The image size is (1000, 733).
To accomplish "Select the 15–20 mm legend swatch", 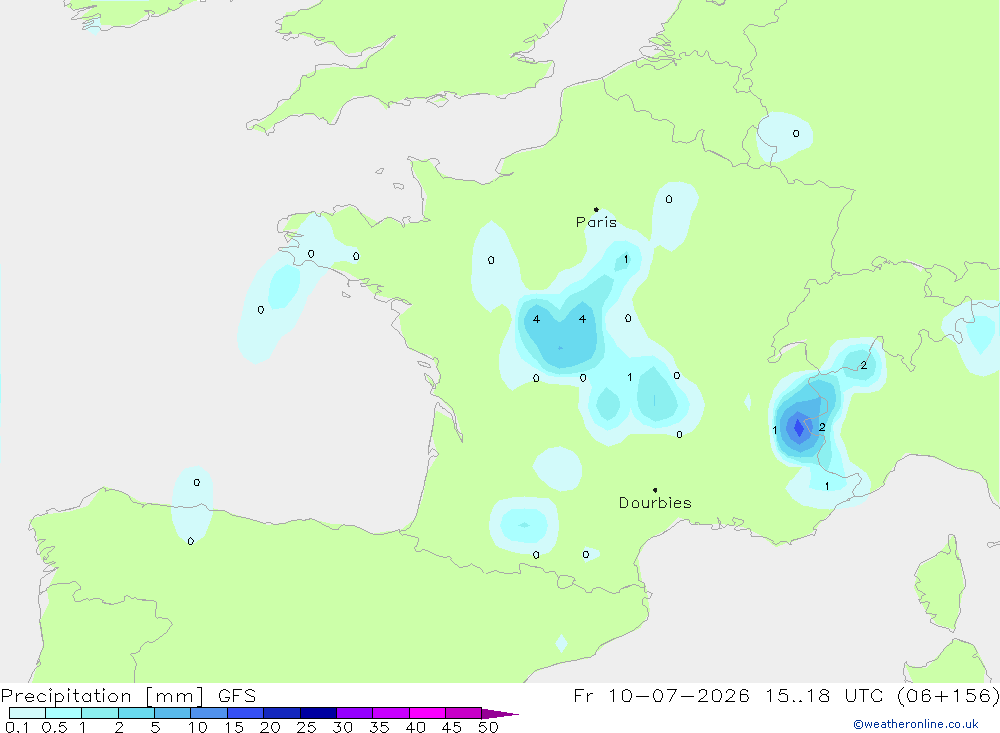I will click(x=246, y=713).
